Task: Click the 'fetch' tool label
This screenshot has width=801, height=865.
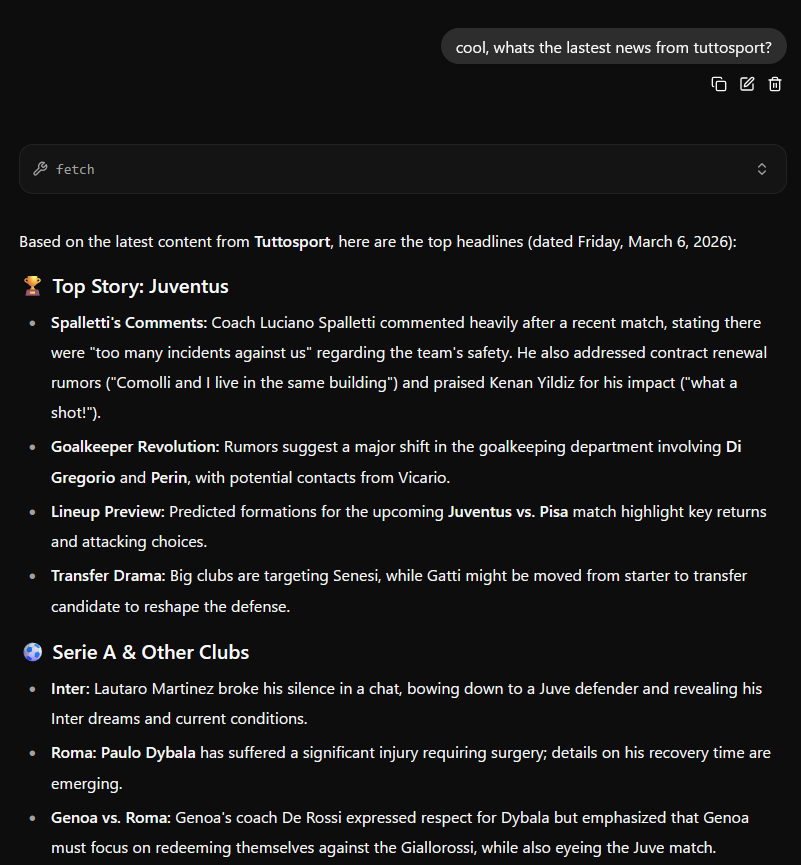Action: click(75, 169)
